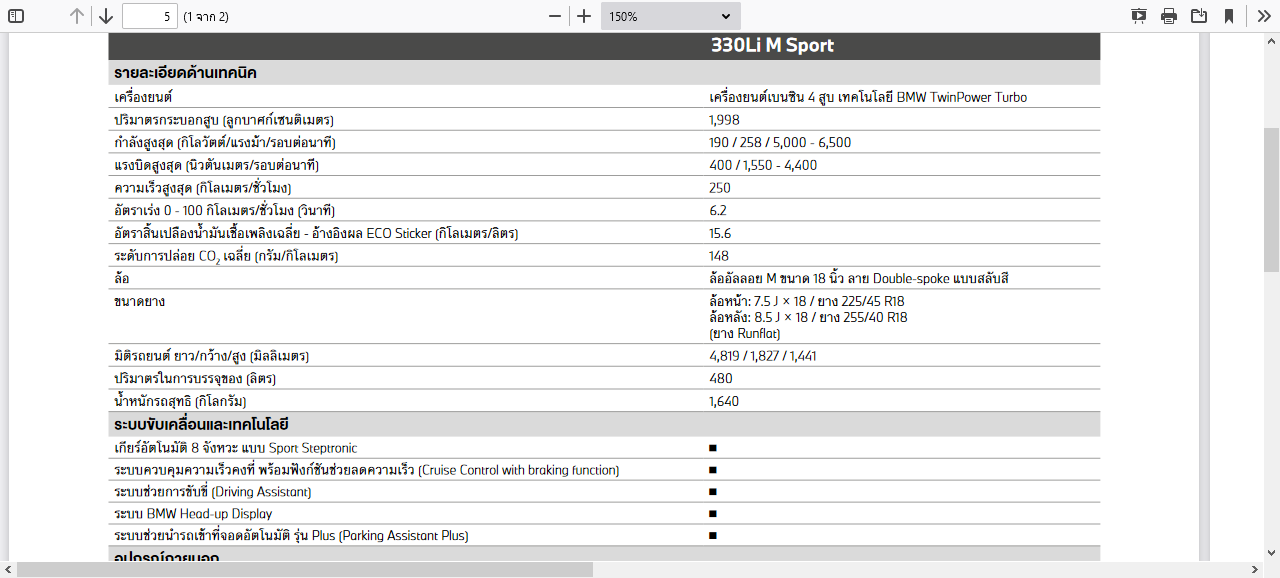Click the 'กำลังสูงสุด' row label
Screen dimensions: 1280x578
(x=225, y=142)
